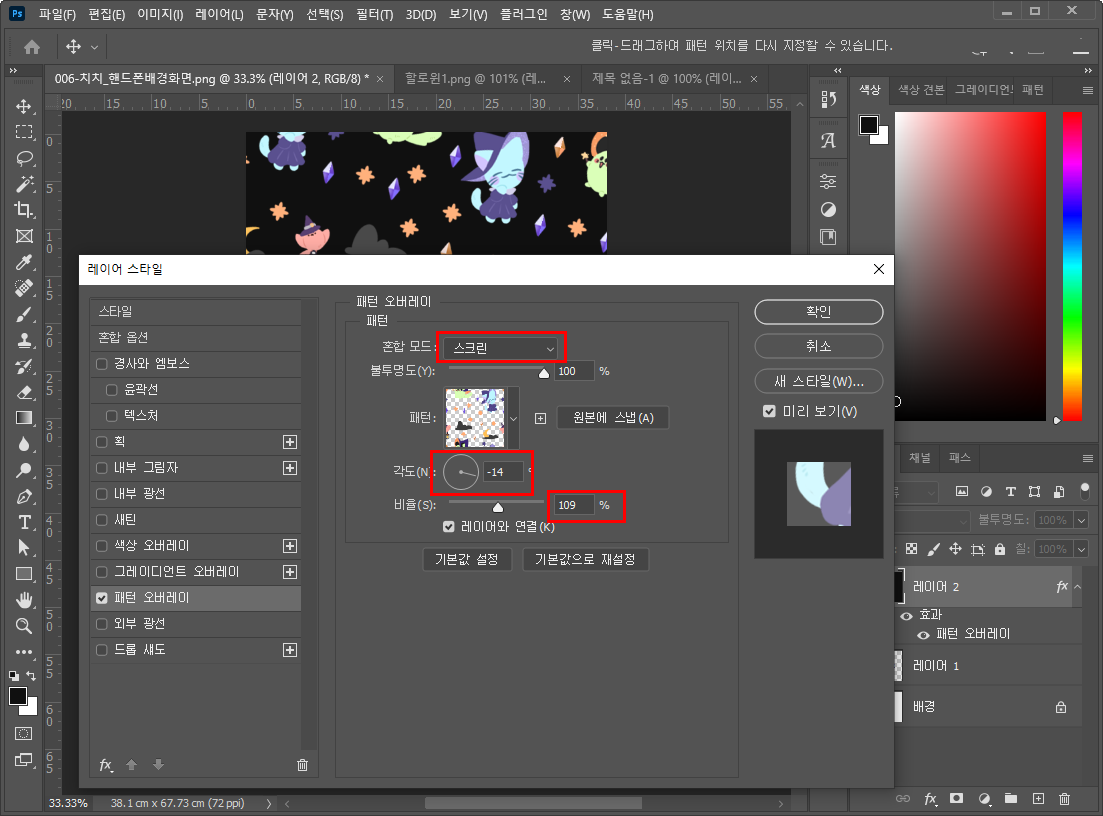The image size is (1103, 816).
Task: Click the 원본에 스냅(A) button
Action: coord(613,418)
